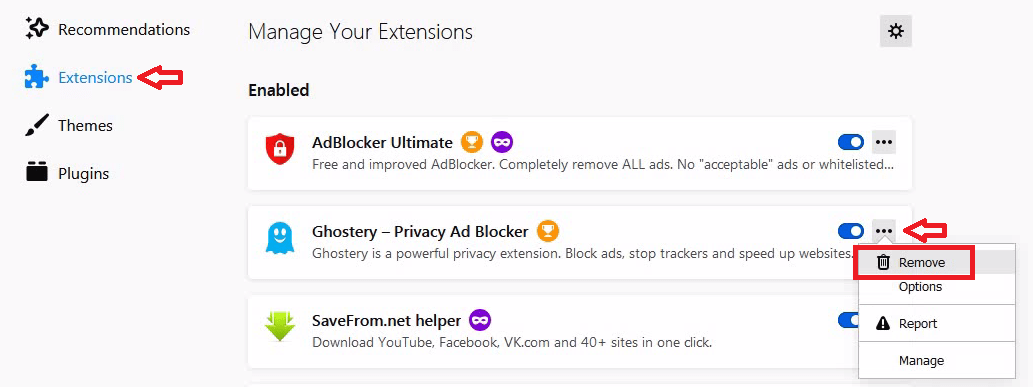
Task: Click the Themes paintbrush icon
Action: pyautogui.click(x=37, y=125)
